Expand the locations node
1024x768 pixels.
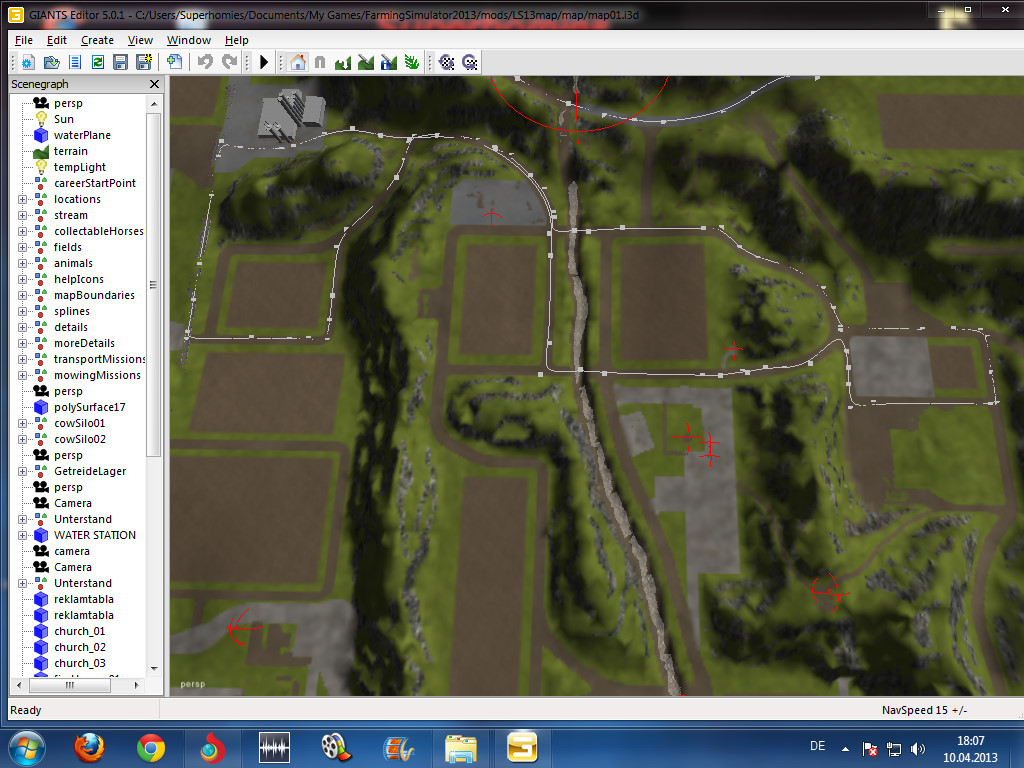(22, 199)
